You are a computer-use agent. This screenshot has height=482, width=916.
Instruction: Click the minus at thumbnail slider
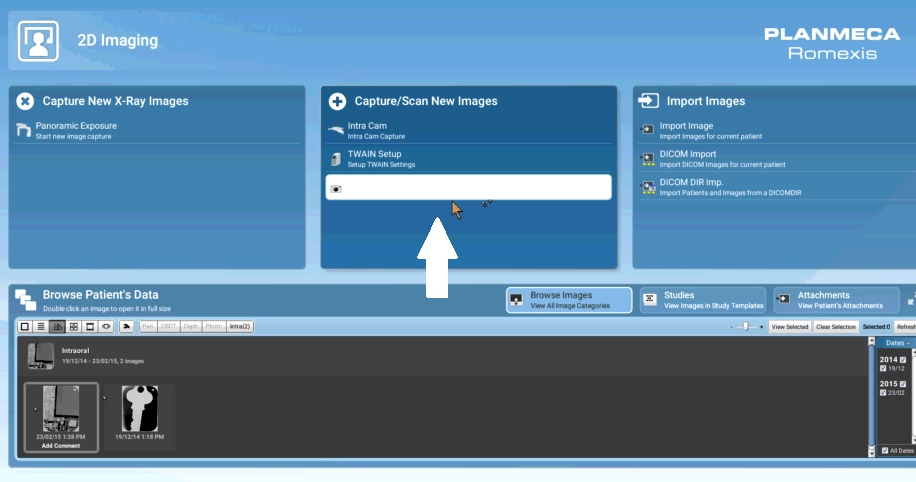pos(731,327)
